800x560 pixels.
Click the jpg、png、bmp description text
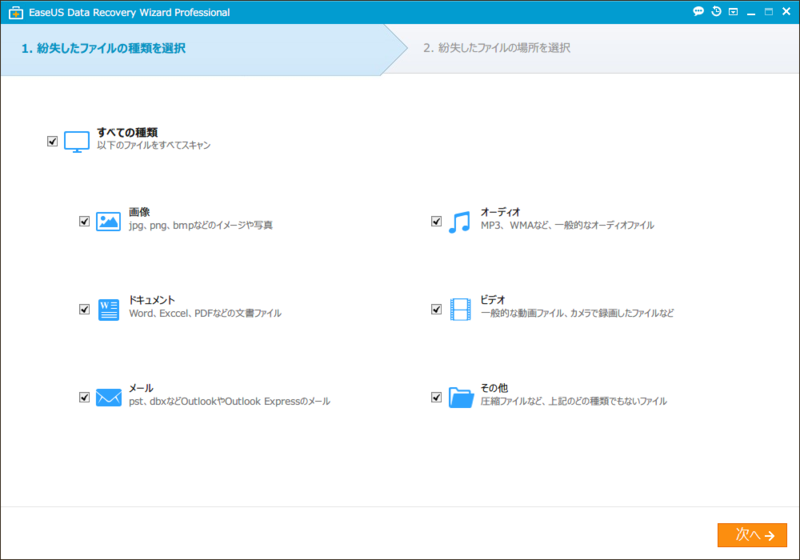(201, 225)
